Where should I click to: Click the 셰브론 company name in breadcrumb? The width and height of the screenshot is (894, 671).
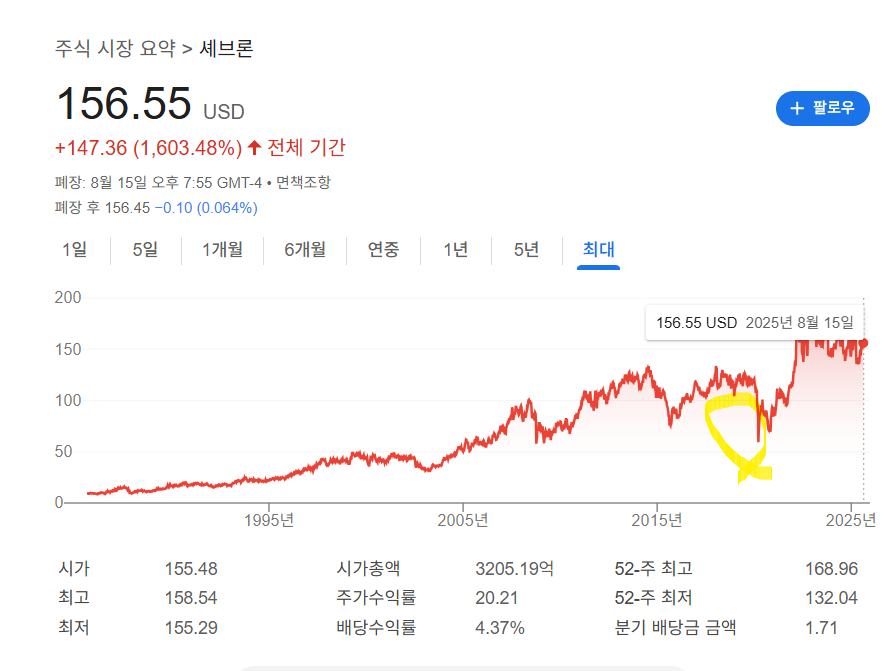(x=226, y=48)
